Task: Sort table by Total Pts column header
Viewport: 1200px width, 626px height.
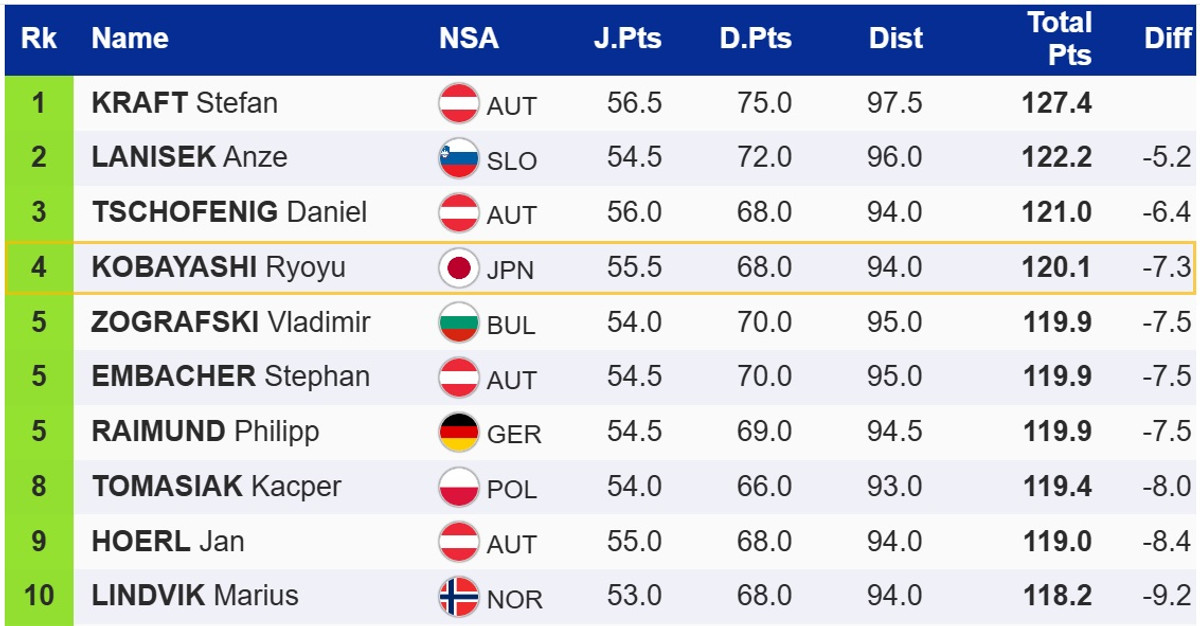Action: 1059,39
